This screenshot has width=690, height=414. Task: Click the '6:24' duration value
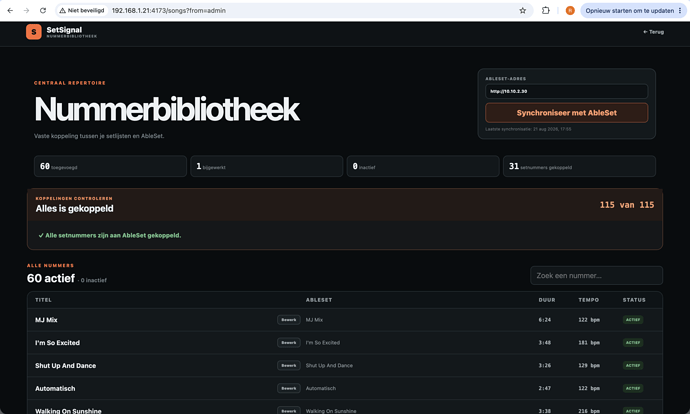point(545,320)
